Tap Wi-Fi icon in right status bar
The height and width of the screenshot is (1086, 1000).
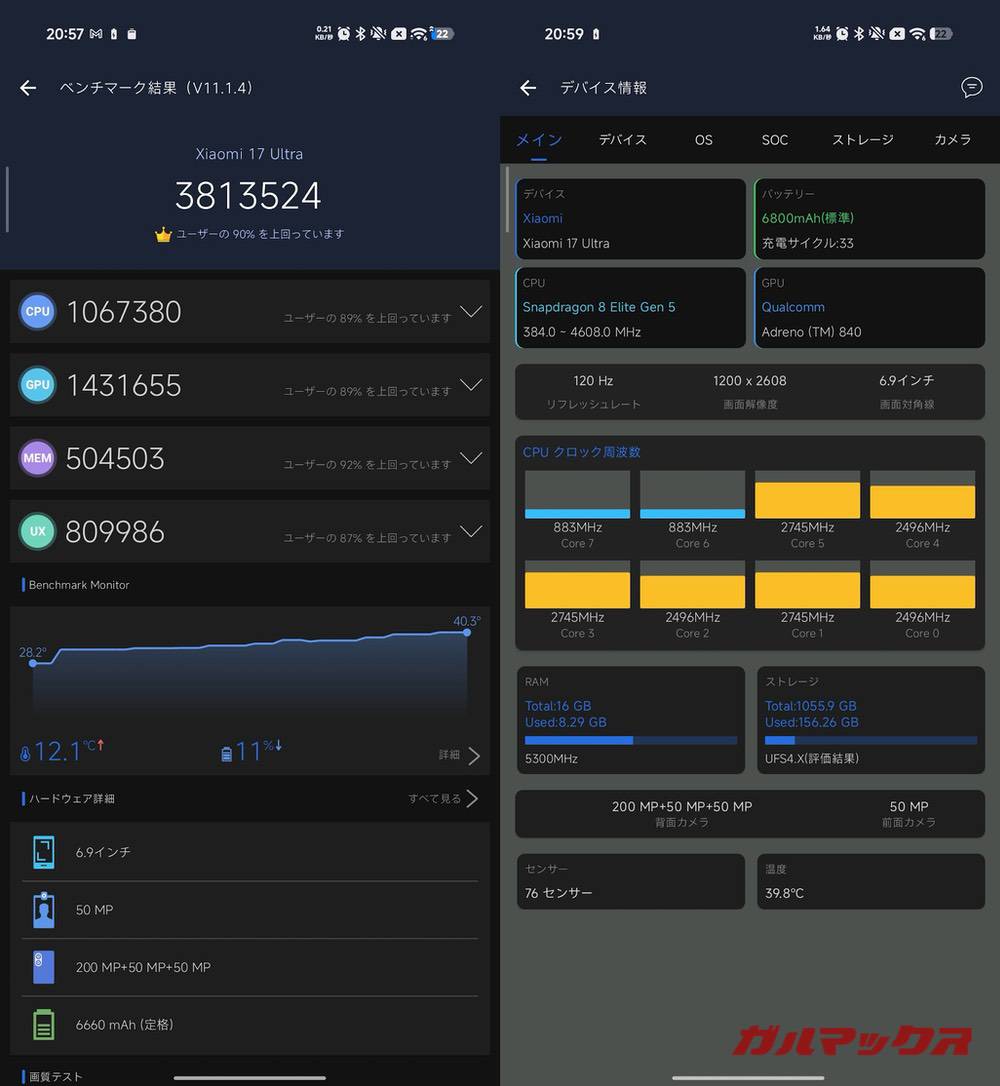pos(917,34)
